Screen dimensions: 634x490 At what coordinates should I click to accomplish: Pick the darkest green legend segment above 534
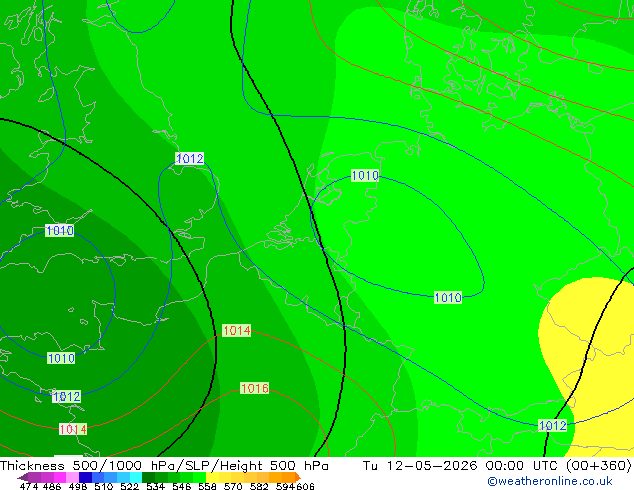click(148, 477)
